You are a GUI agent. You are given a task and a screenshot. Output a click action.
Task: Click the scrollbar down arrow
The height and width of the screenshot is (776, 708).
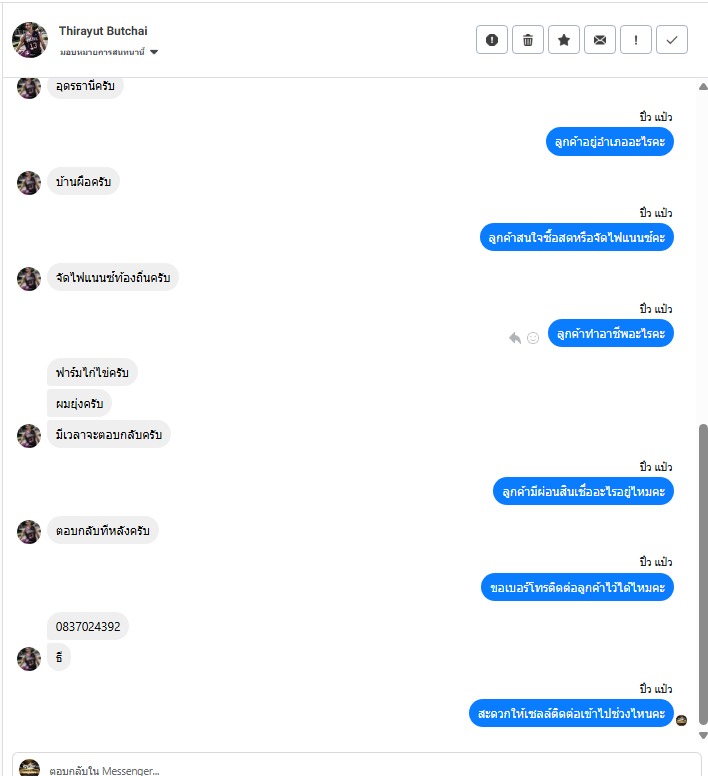[x=703, y=735]
